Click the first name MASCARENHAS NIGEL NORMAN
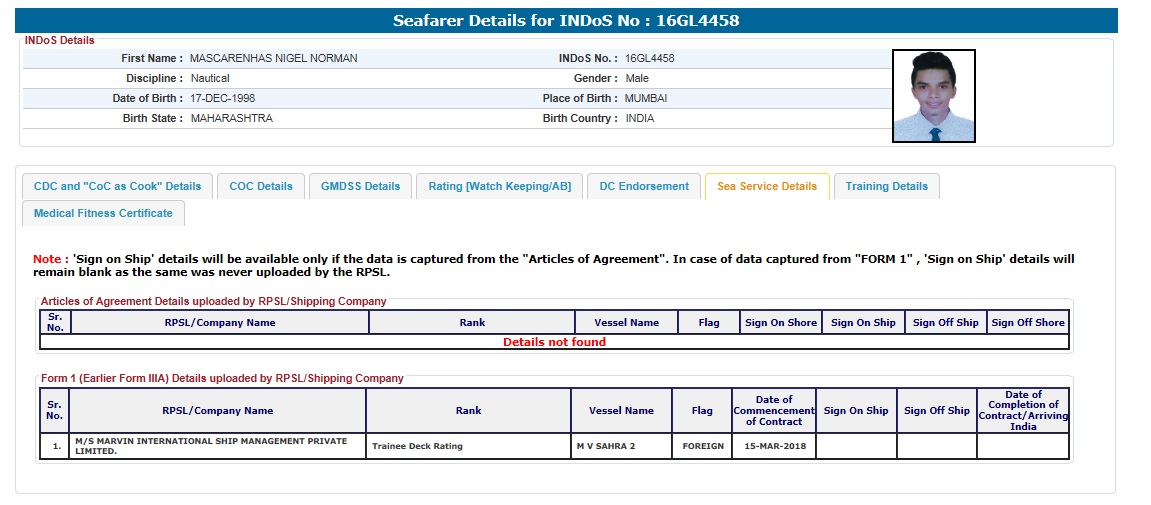This screenshot has width=1151, height=505. click(x=273, y=58)
